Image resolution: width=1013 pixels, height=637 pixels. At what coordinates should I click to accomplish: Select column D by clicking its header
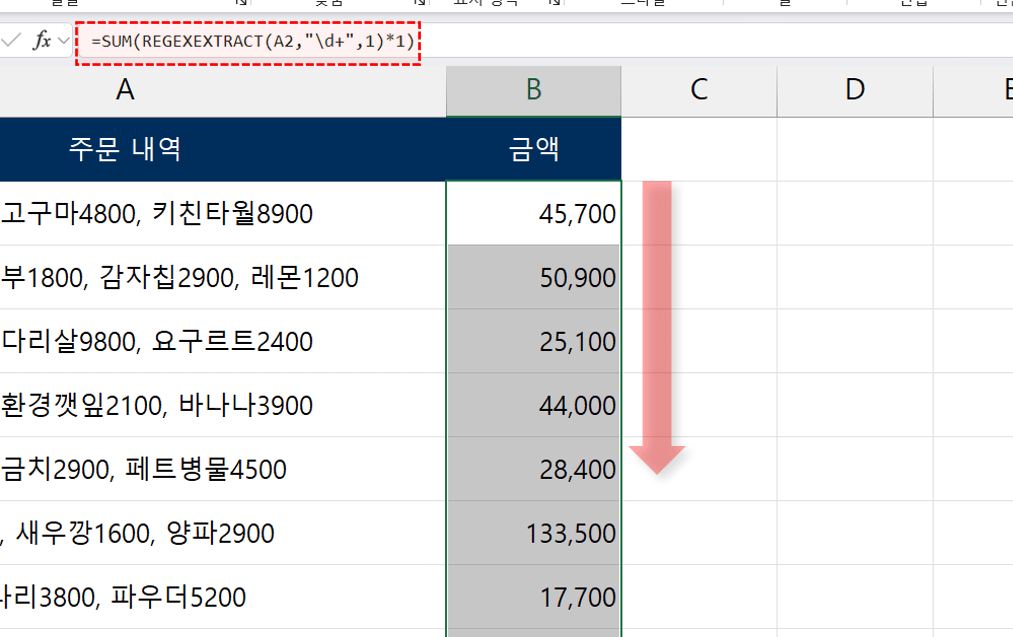tap(855, 90)
